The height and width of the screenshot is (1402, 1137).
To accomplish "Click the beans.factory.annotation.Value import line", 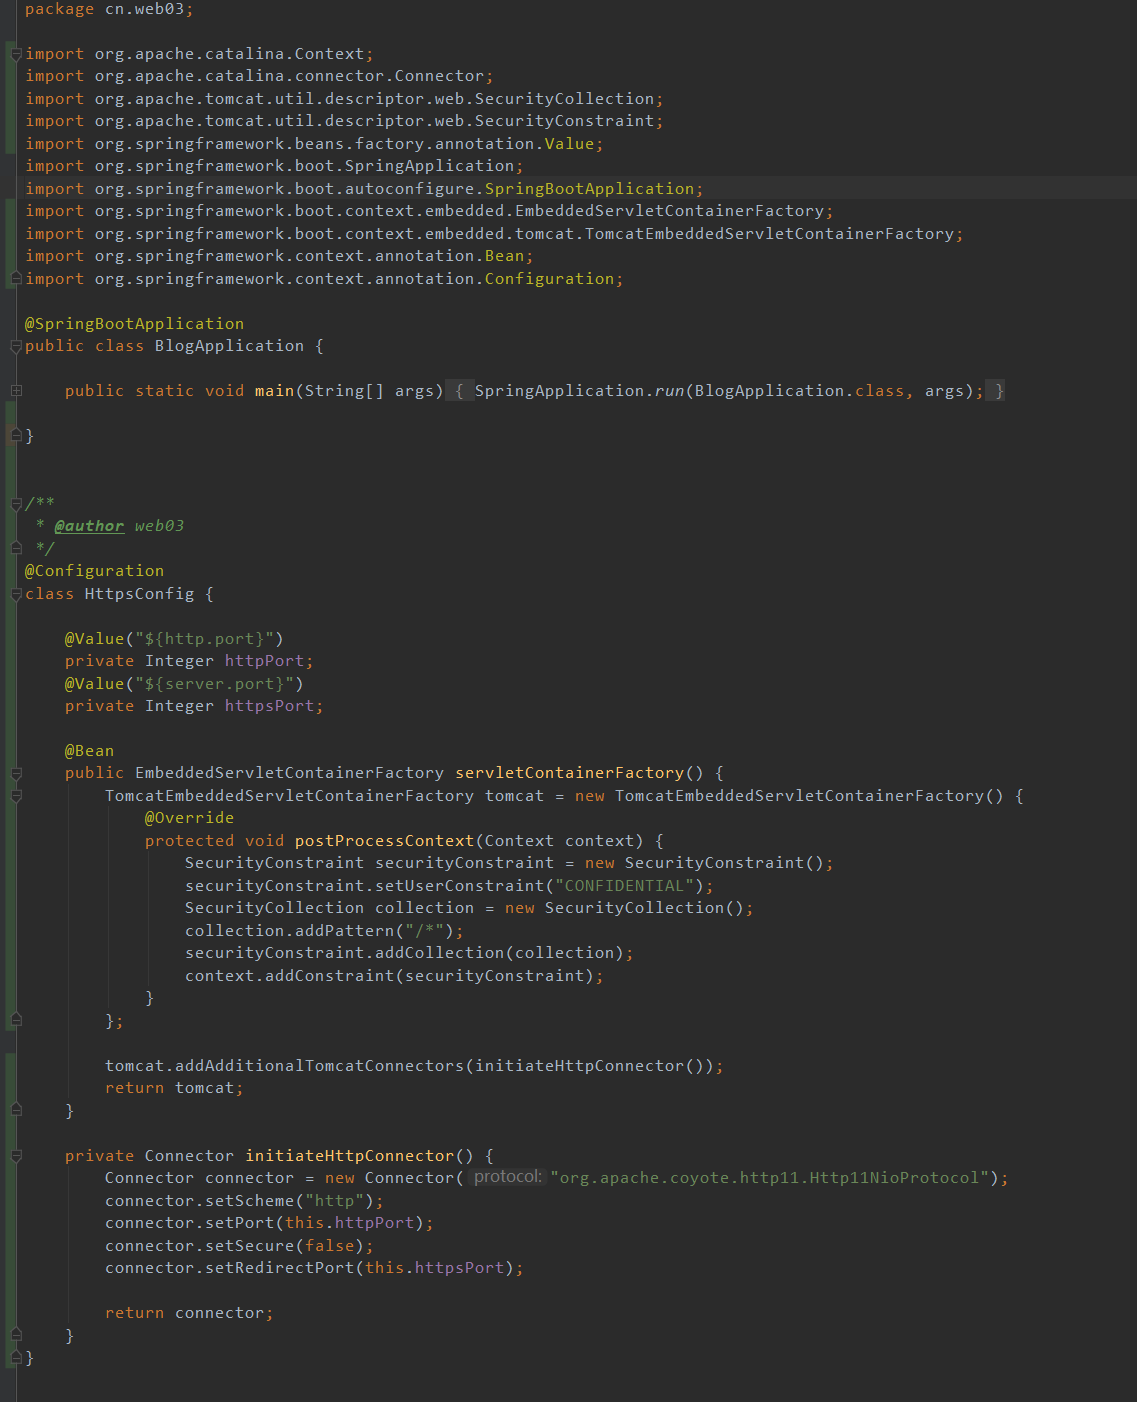I will (314, 144).
